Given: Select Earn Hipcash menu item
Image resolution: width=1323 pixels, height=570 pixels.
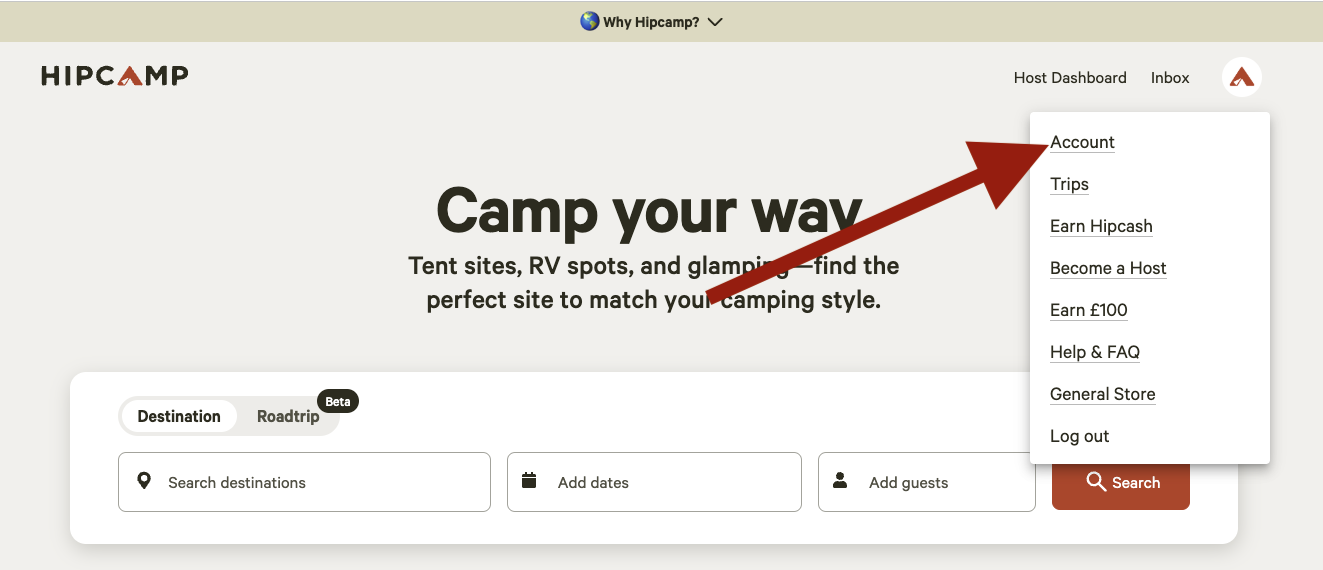Looking at the screenshot, I should [1101, 226].
